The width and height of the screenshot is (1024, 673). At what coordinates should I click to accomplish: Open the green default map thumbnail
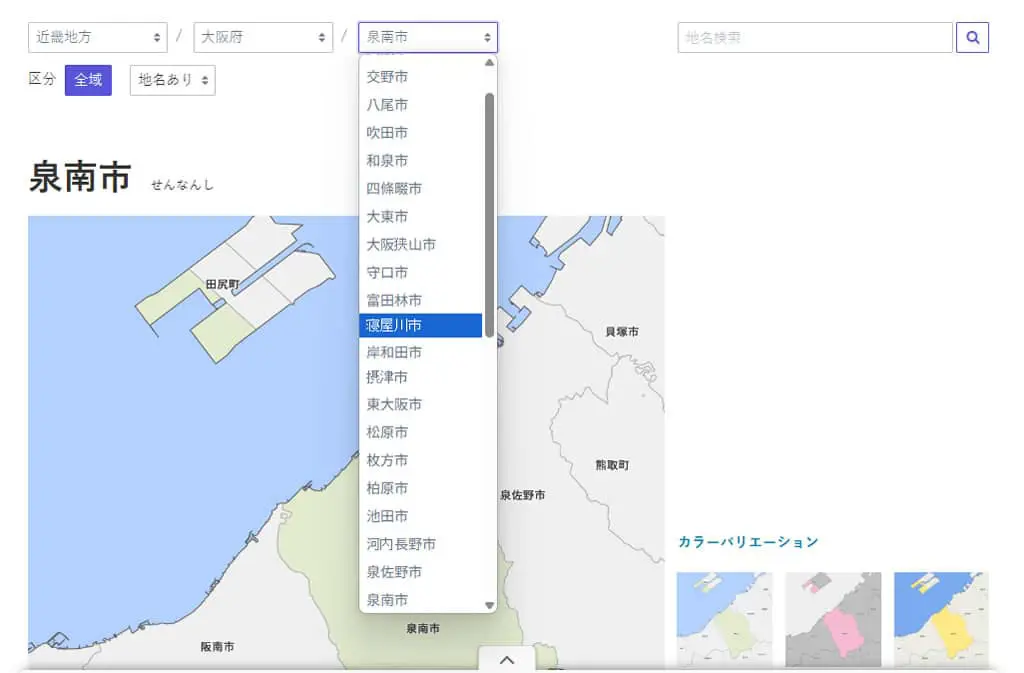(x=724, y=619)
